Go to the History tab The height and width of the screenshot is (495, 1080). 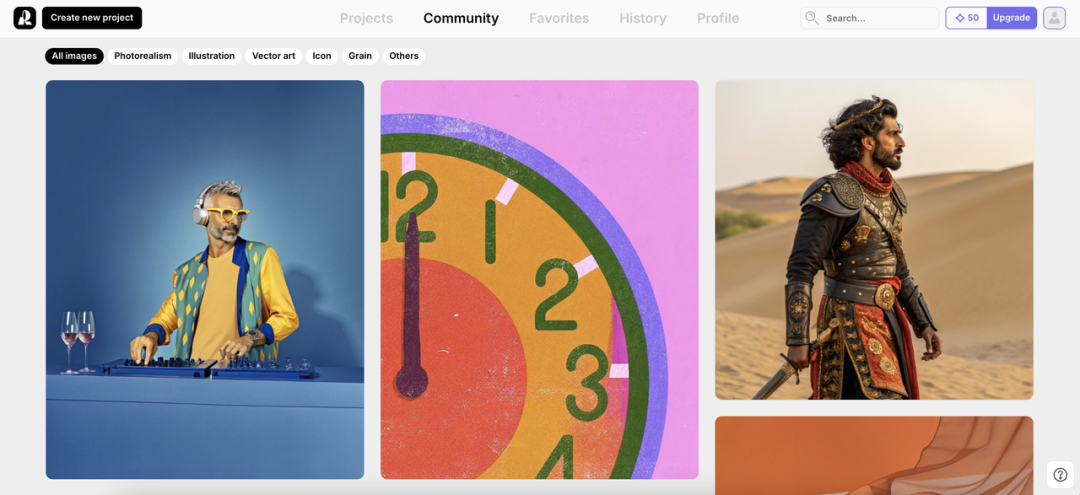[x=643, y=19]
